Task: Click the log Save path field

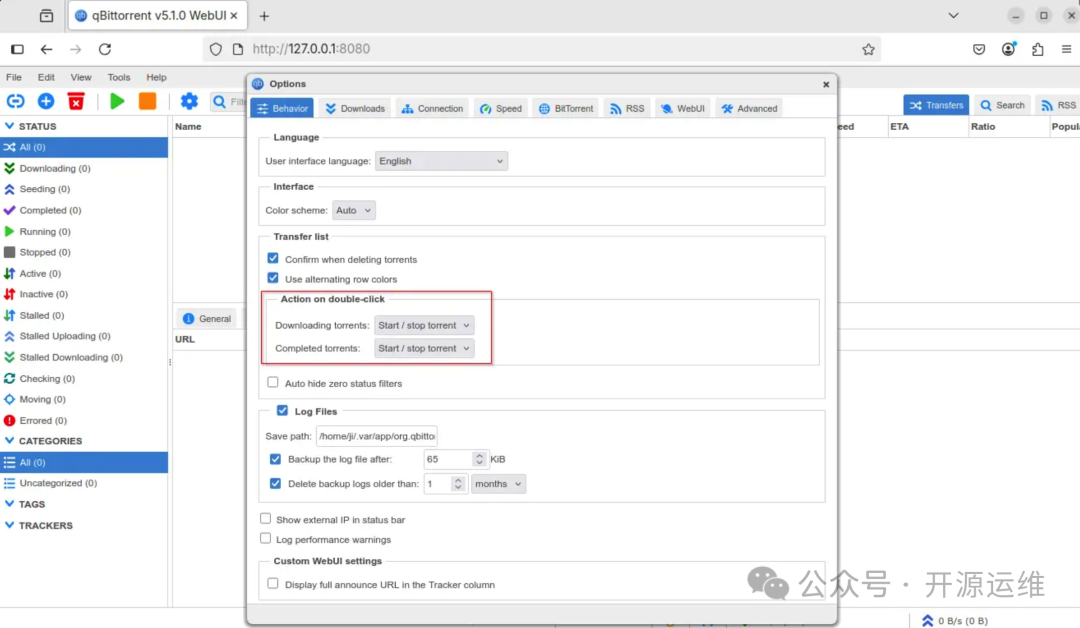Action: pyautogui.click(x=376, y=436)
